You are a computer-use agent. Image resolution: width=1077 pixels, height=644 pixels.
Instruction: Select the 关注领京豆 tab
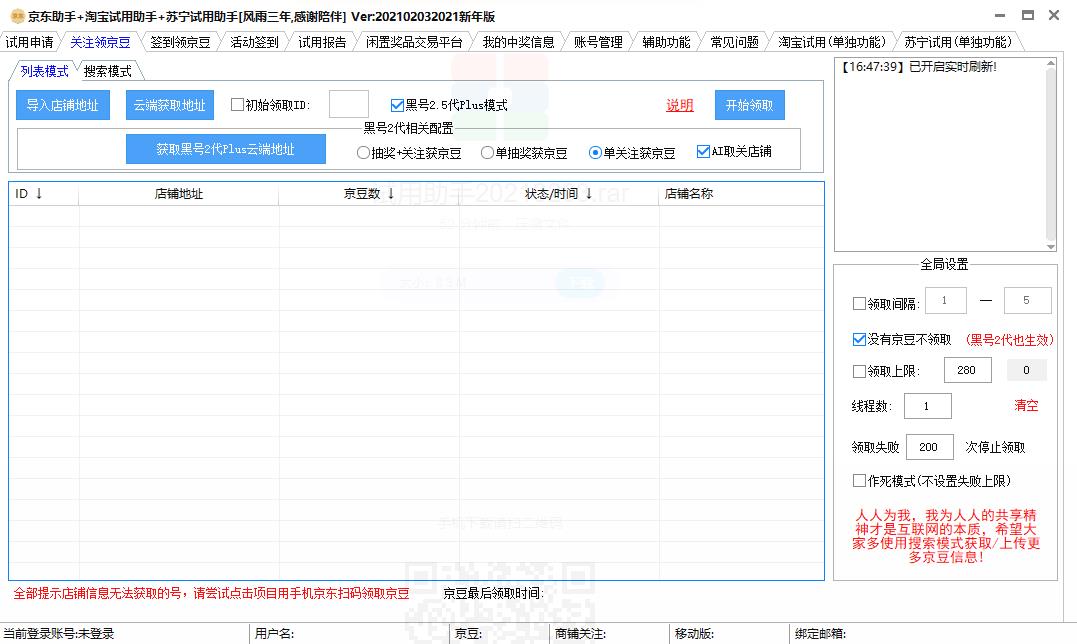tap(100, 42)
